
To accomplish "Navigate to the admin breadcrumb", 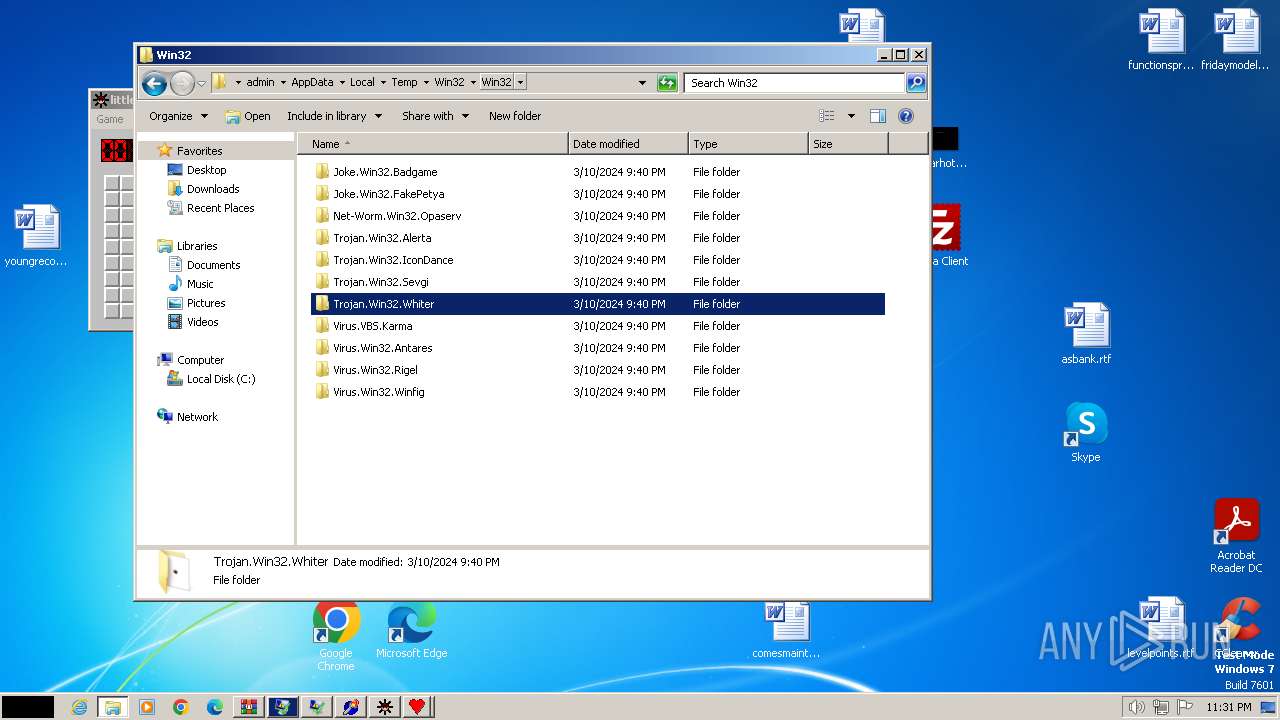I will tap(260, 83).
